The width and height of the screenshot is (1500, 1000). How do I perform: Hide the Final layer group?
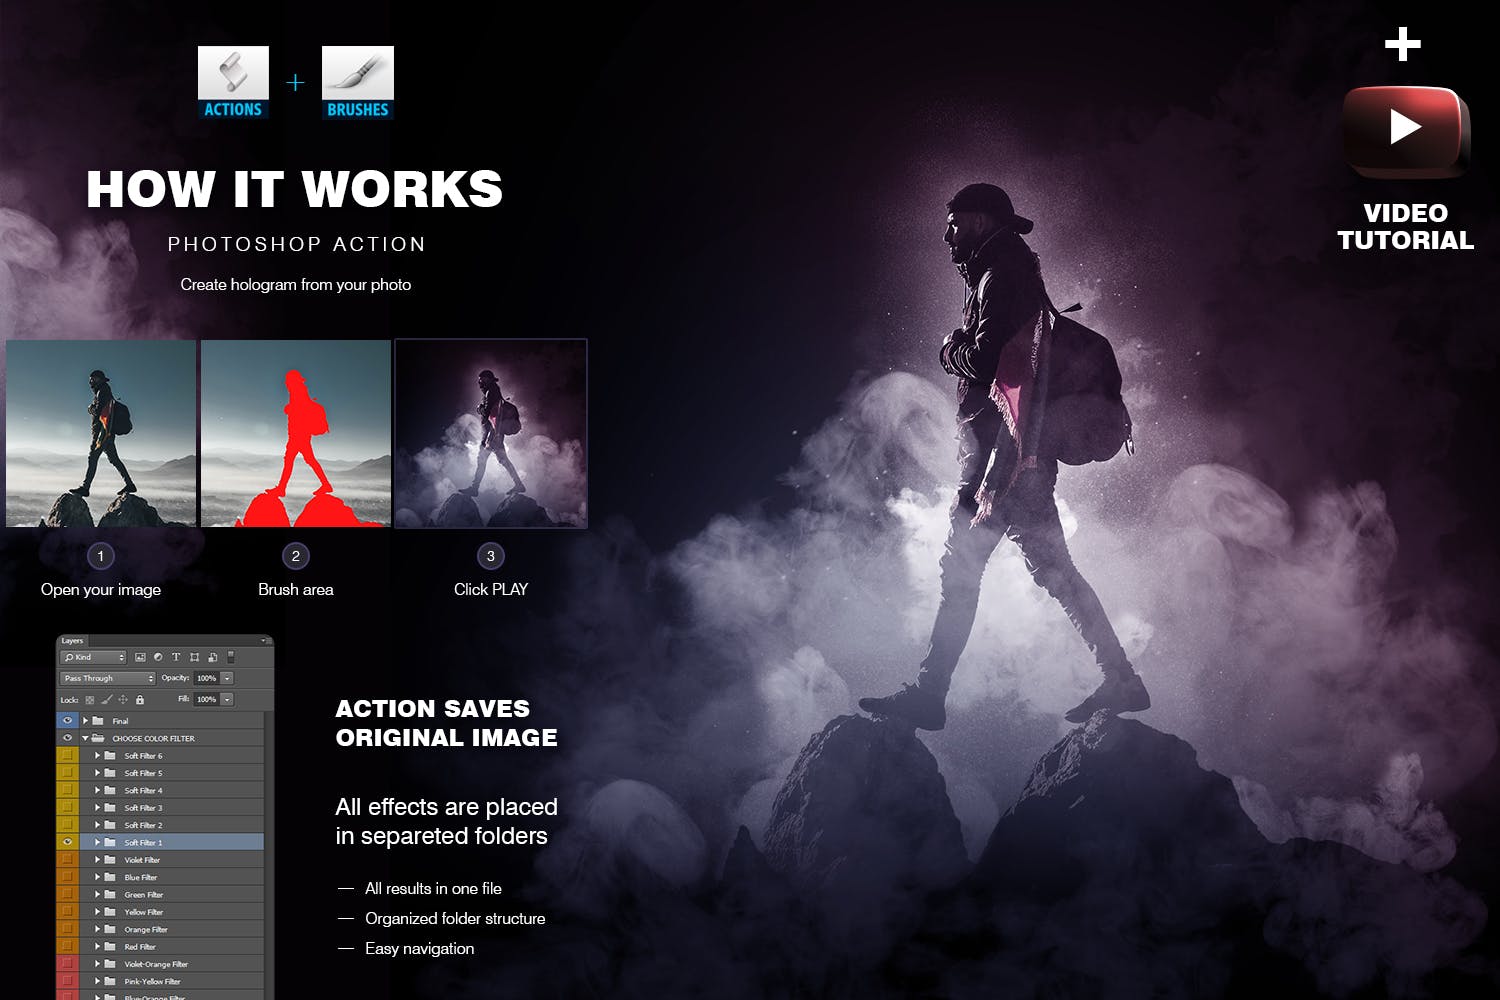point(67,720)
